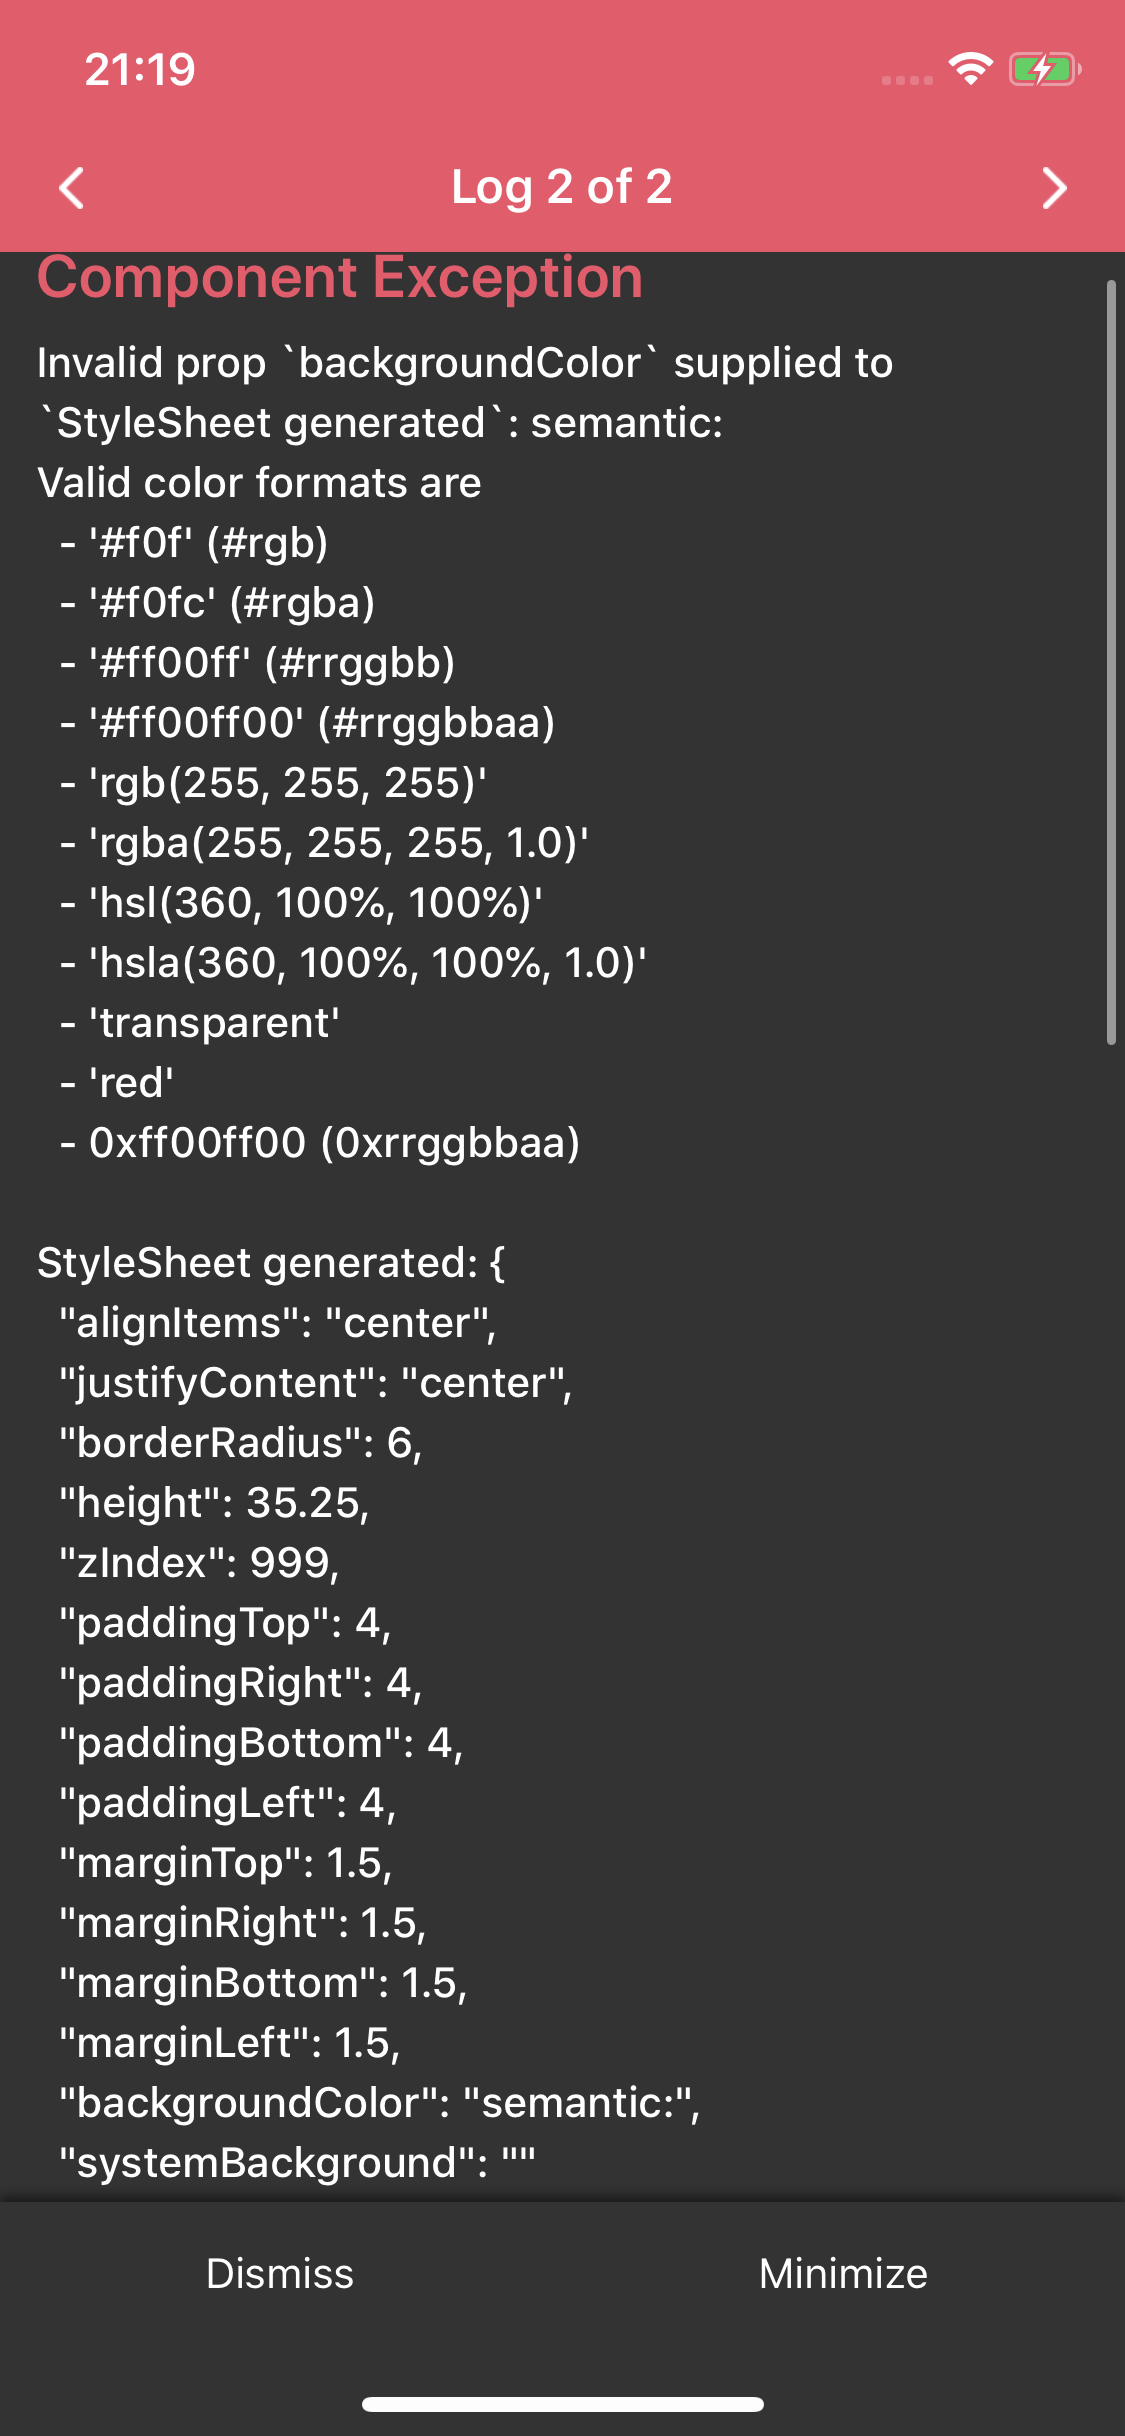Click the 'transparent' color format entry
Viewport: 1125px width, 2436px height.
point(210,1022)
